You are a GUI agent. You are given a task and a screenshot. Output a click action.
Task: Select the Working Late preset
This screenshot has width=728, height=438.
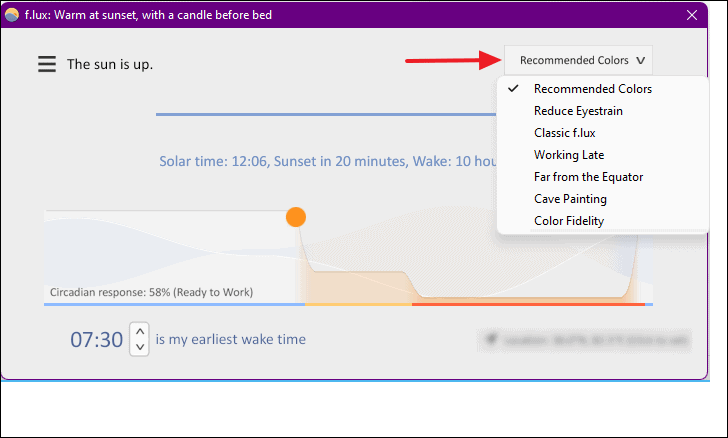[603, 155]
